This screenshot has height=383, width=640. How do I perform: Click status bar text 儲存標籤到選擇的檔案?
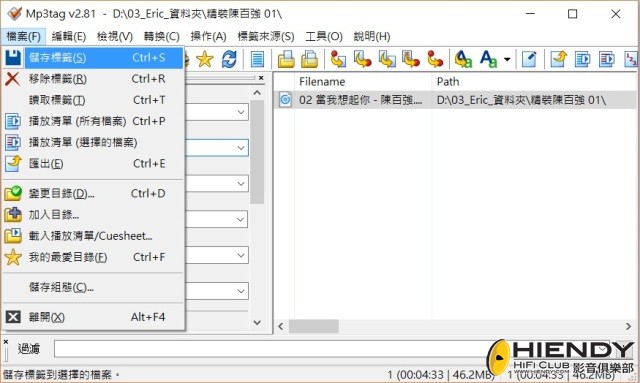point(61,374)
